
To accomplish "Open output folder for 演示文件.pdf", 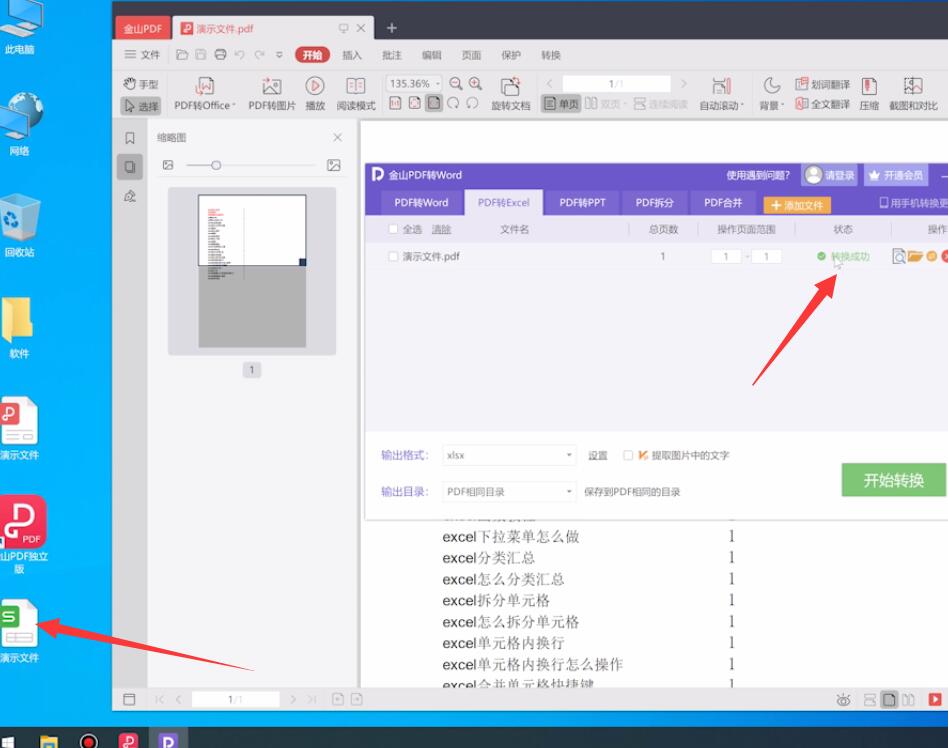I will pos(915,256).
